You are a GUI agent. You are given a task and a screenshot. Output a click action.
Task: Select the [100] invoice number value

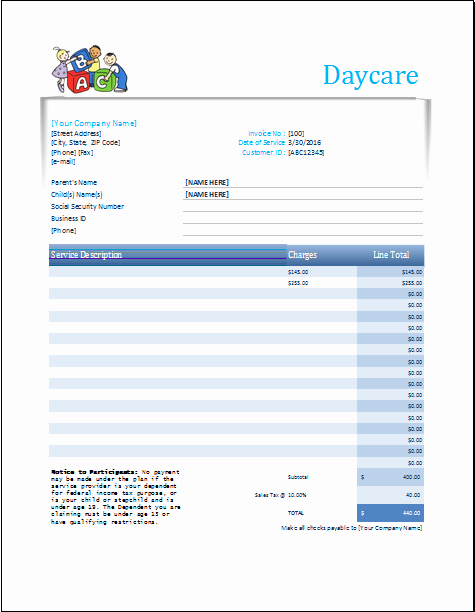tap(296, 133)
